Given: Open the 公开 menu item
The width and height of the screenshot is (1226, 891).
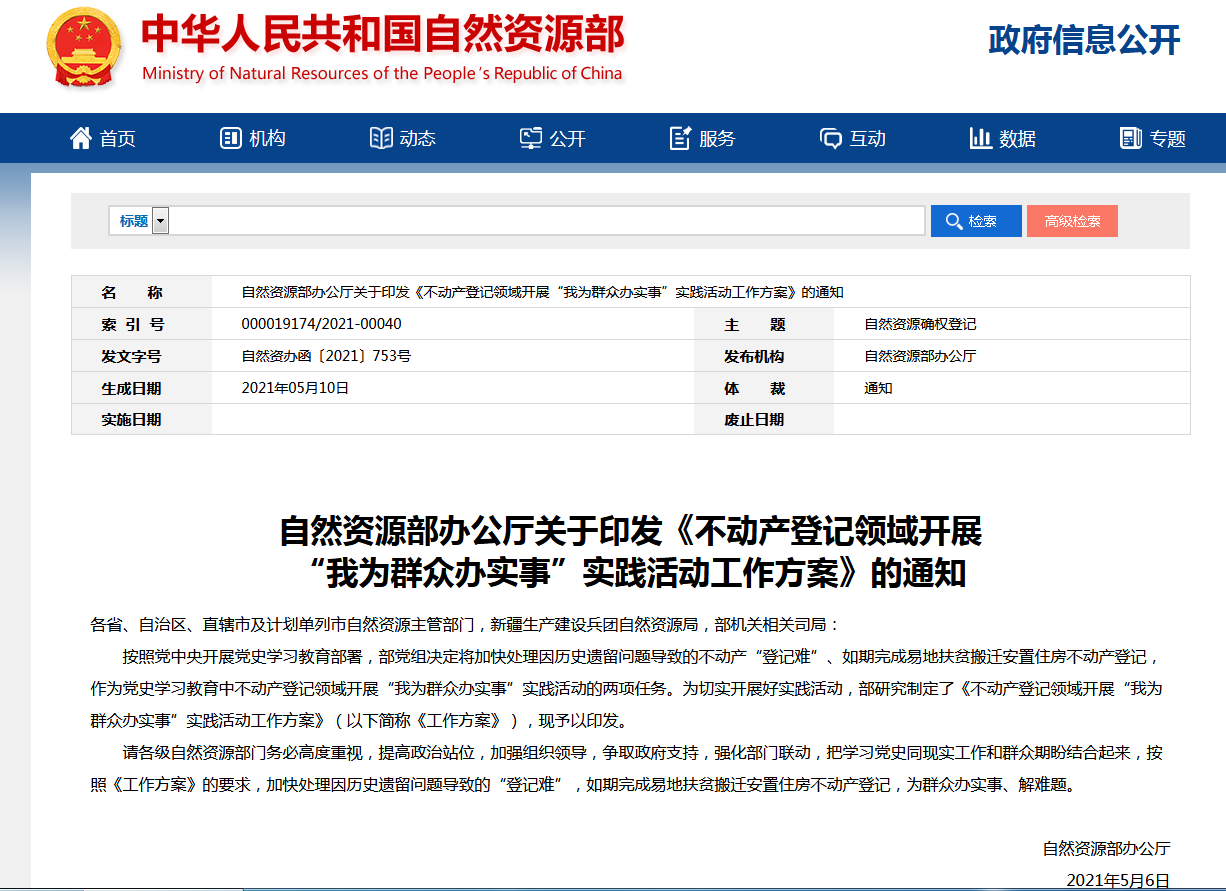Looking at the screenshot, I should (568, 139).
